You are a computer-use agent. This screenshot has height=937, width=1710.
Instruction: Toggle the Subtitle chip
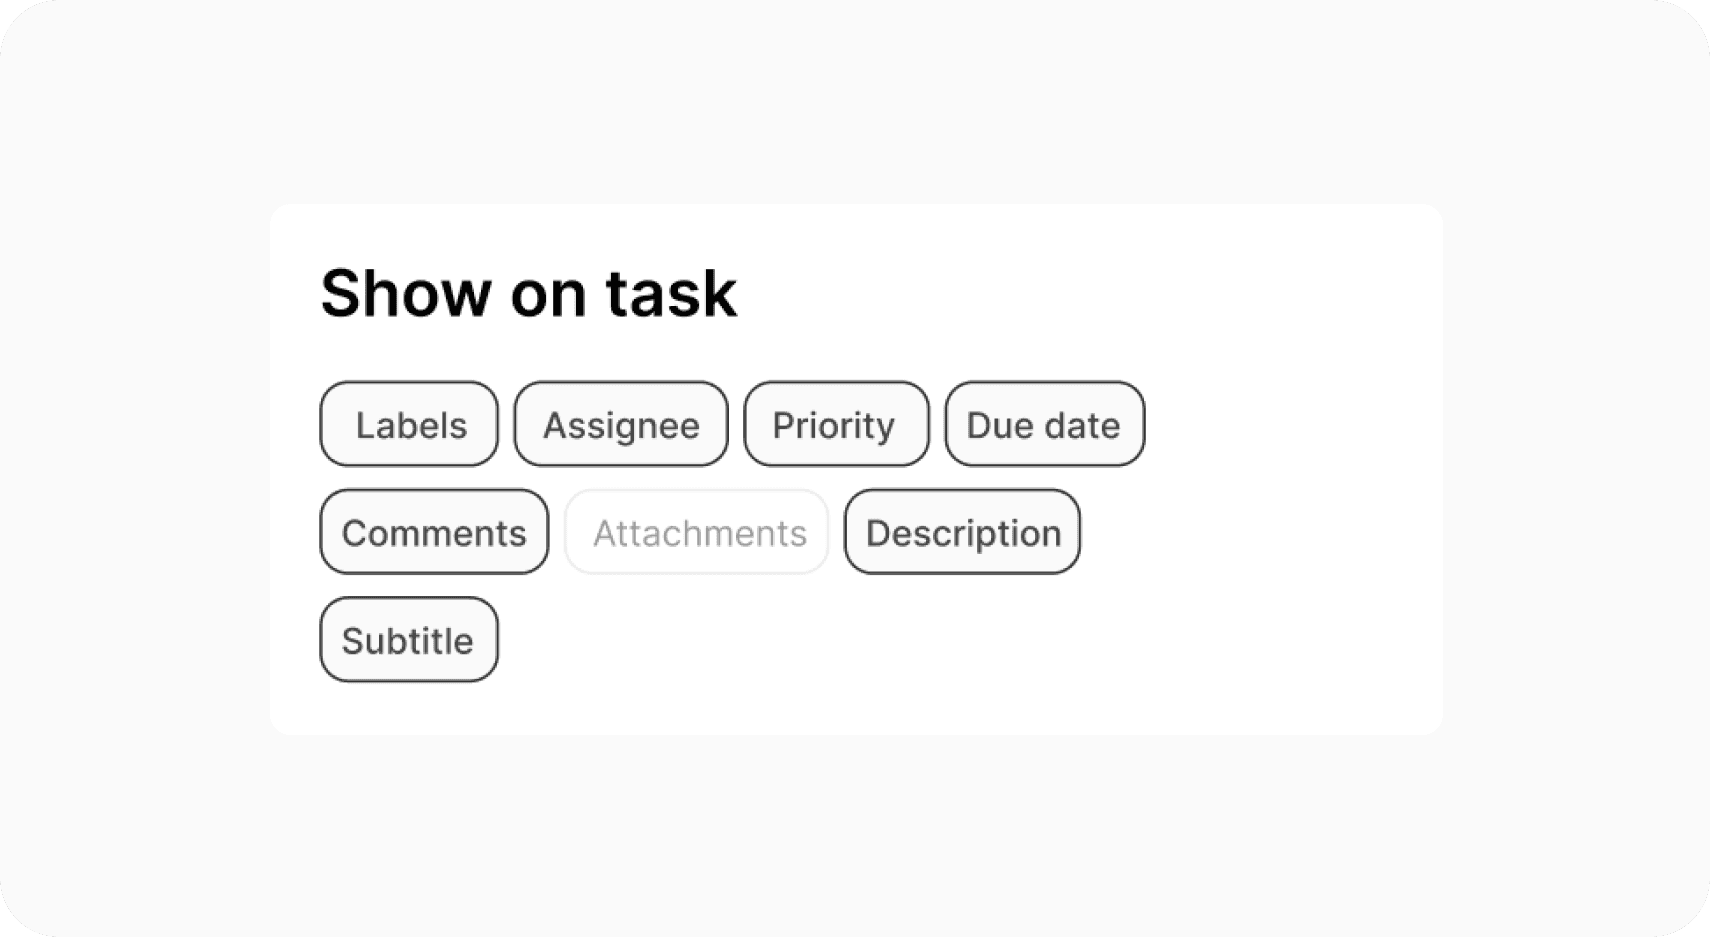(x=409, y=640)
